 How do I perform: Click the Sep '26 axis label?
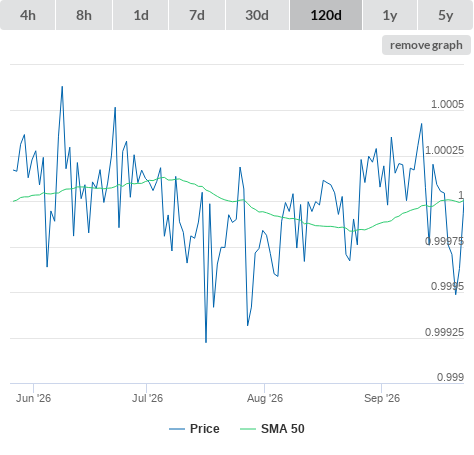(382, 398)
